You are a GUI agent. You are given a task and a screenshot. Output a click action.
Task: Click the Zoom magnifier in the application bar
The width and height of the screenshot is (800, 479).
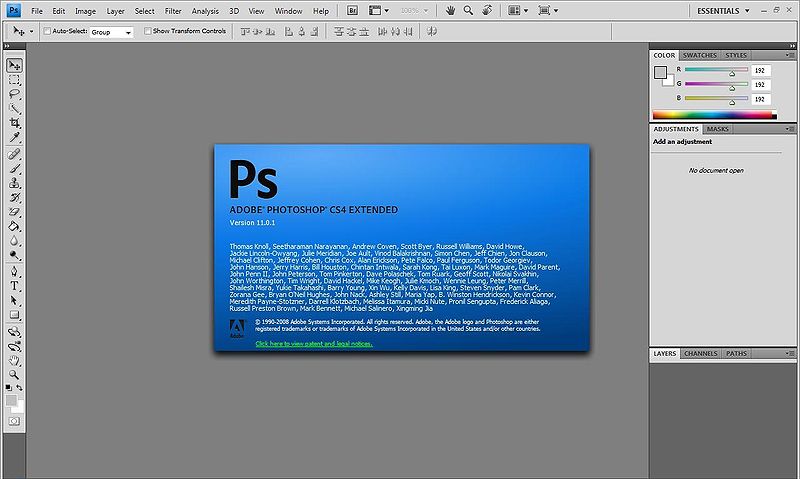(x=468, y=10)
